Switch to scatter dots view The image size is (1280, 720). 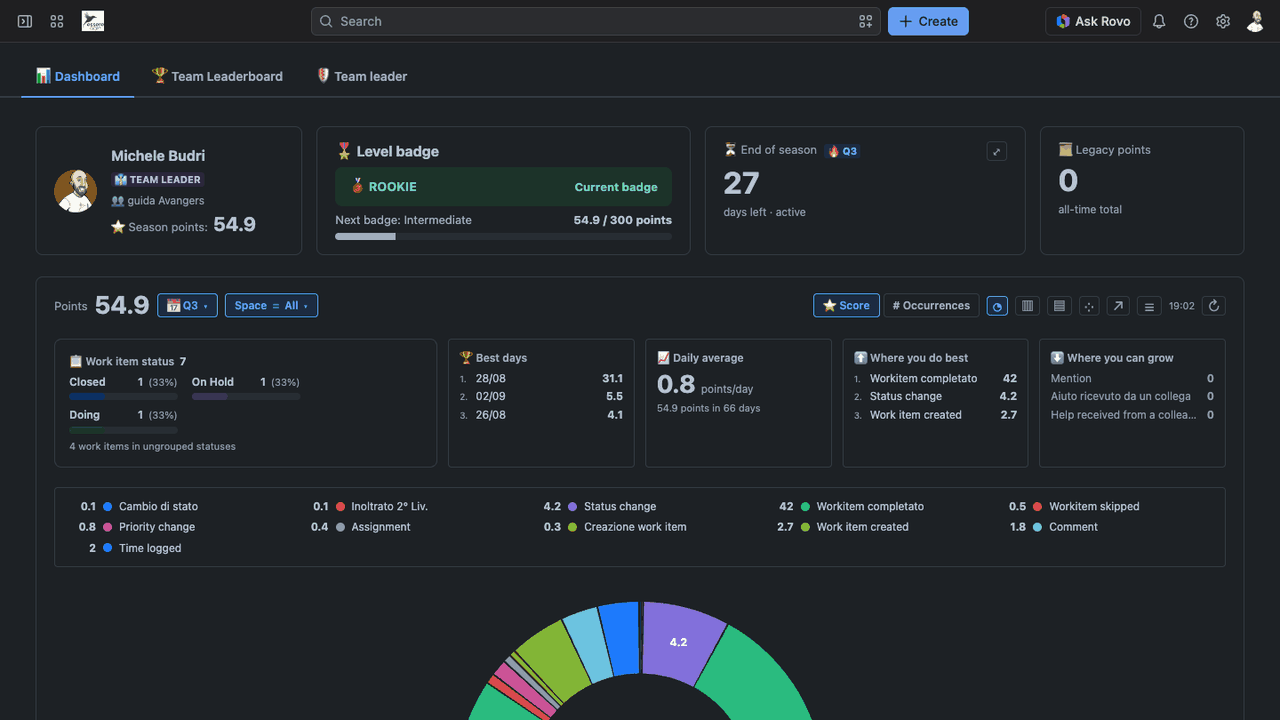(x=1089, y=306)
